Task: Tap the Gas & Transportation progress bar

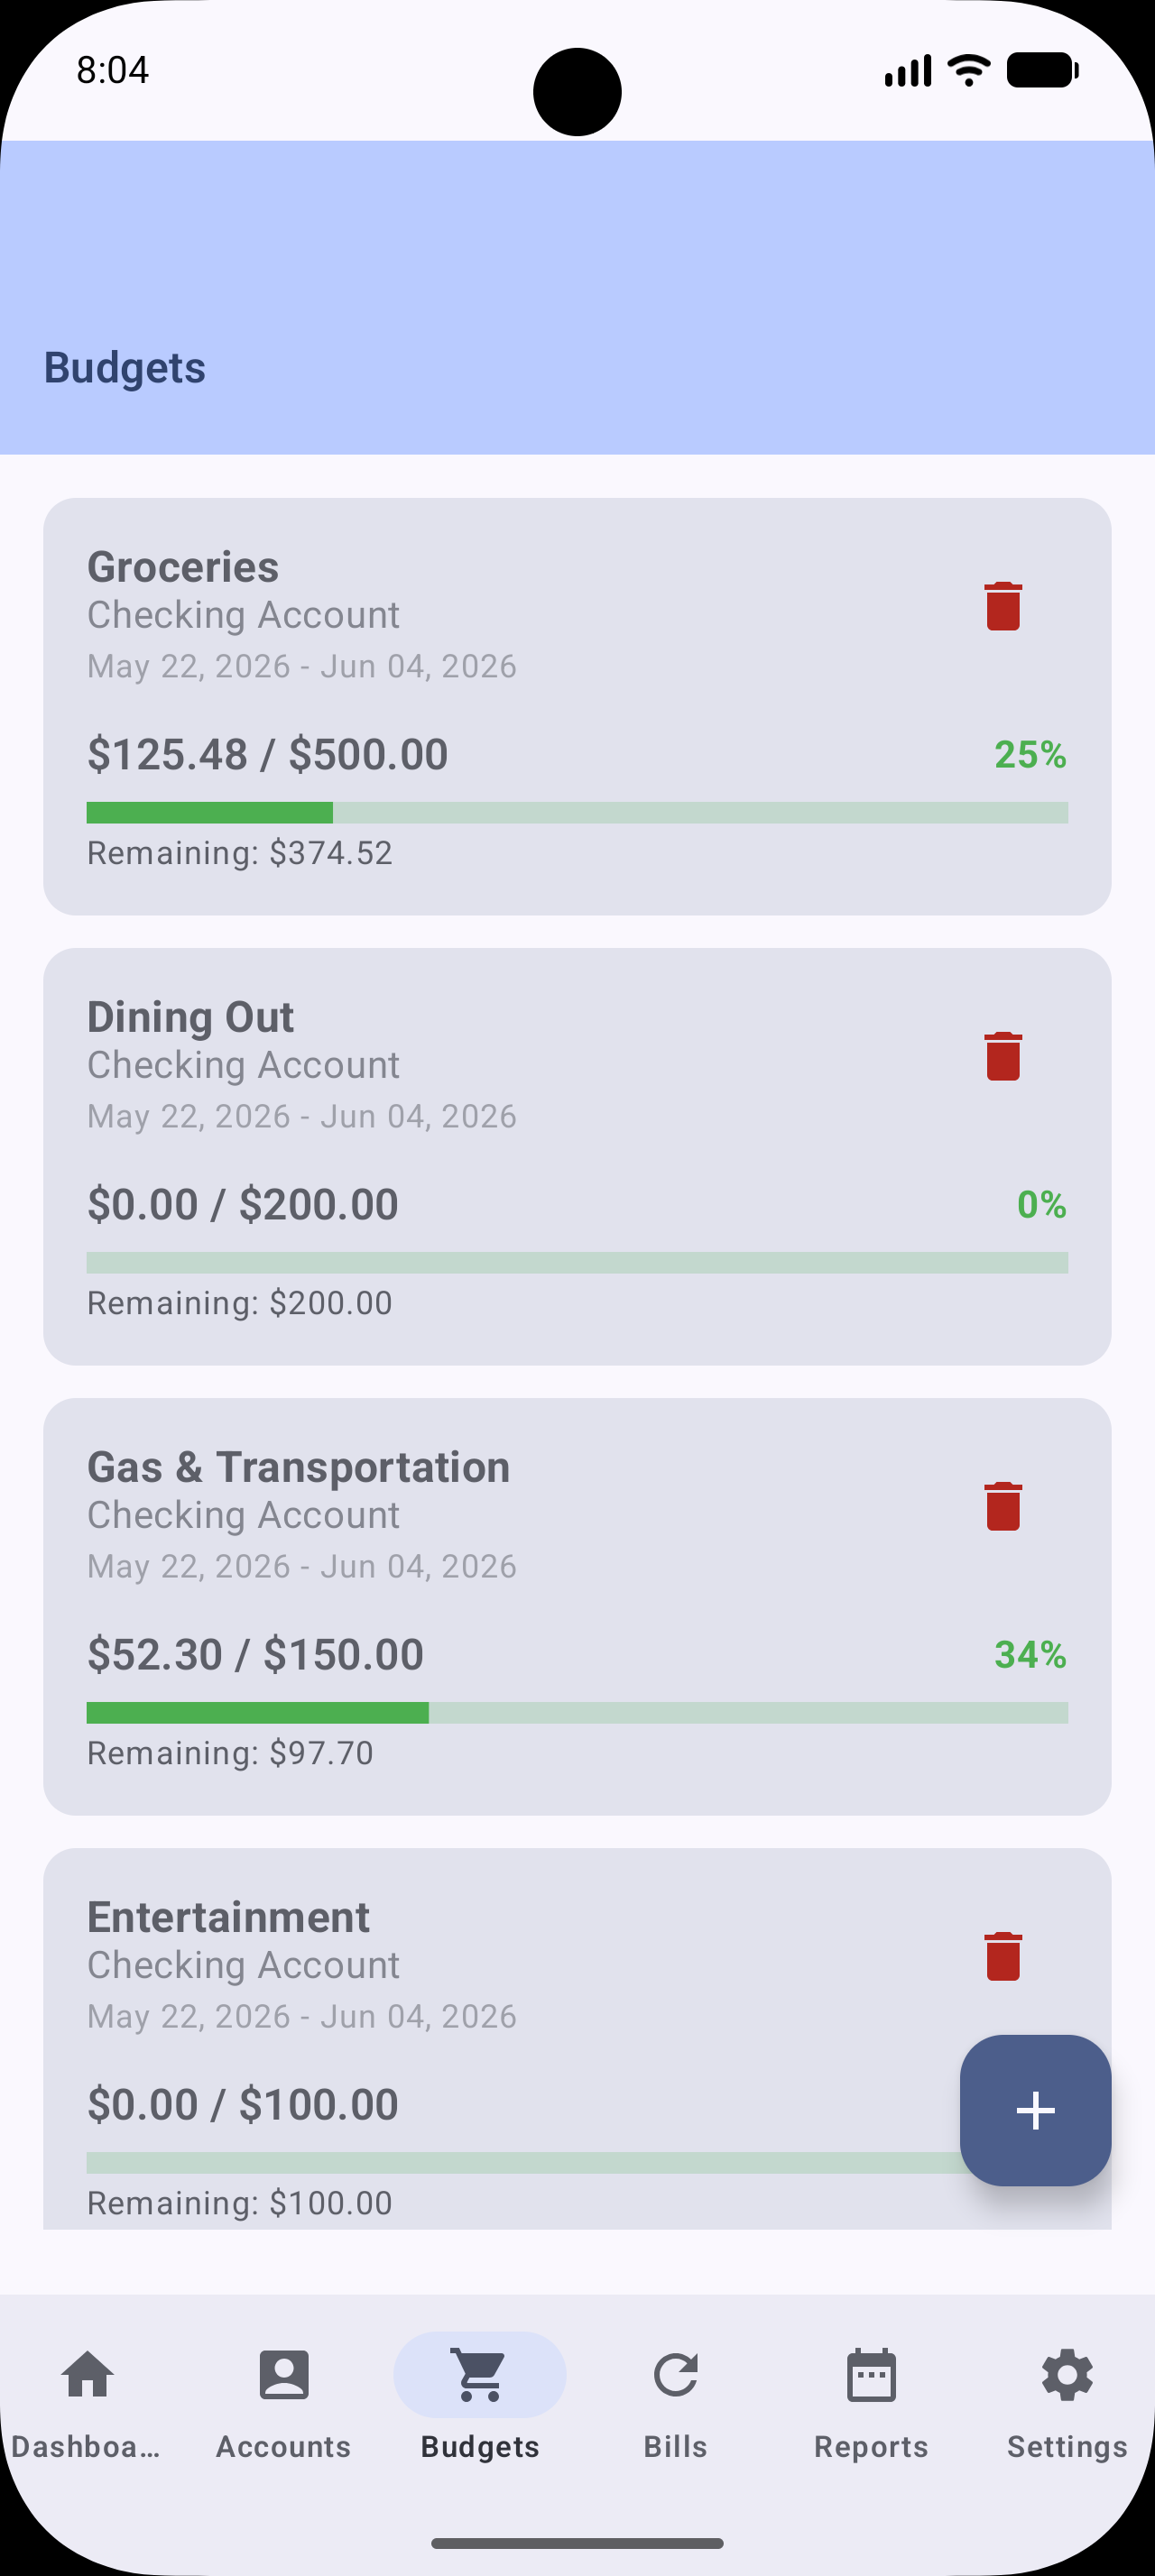Action: point(577,1712)
